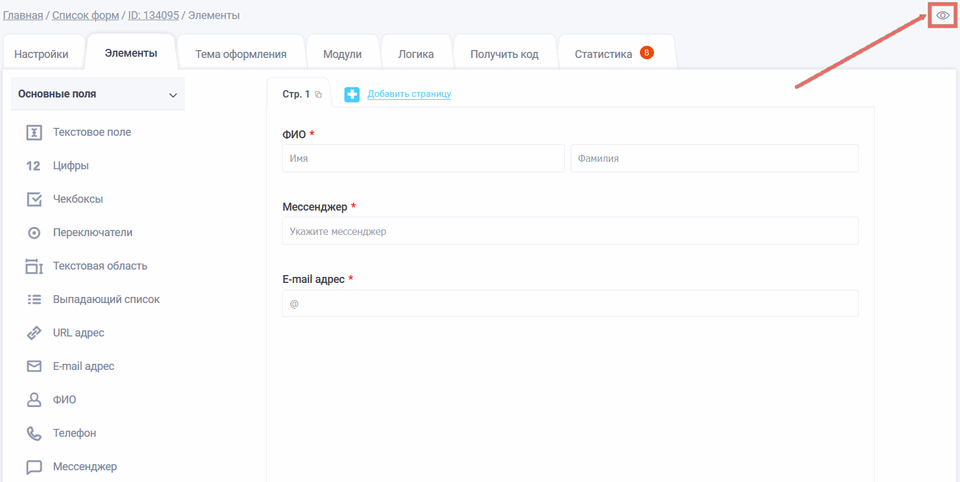Select the Text field element icon

point(34,132)
